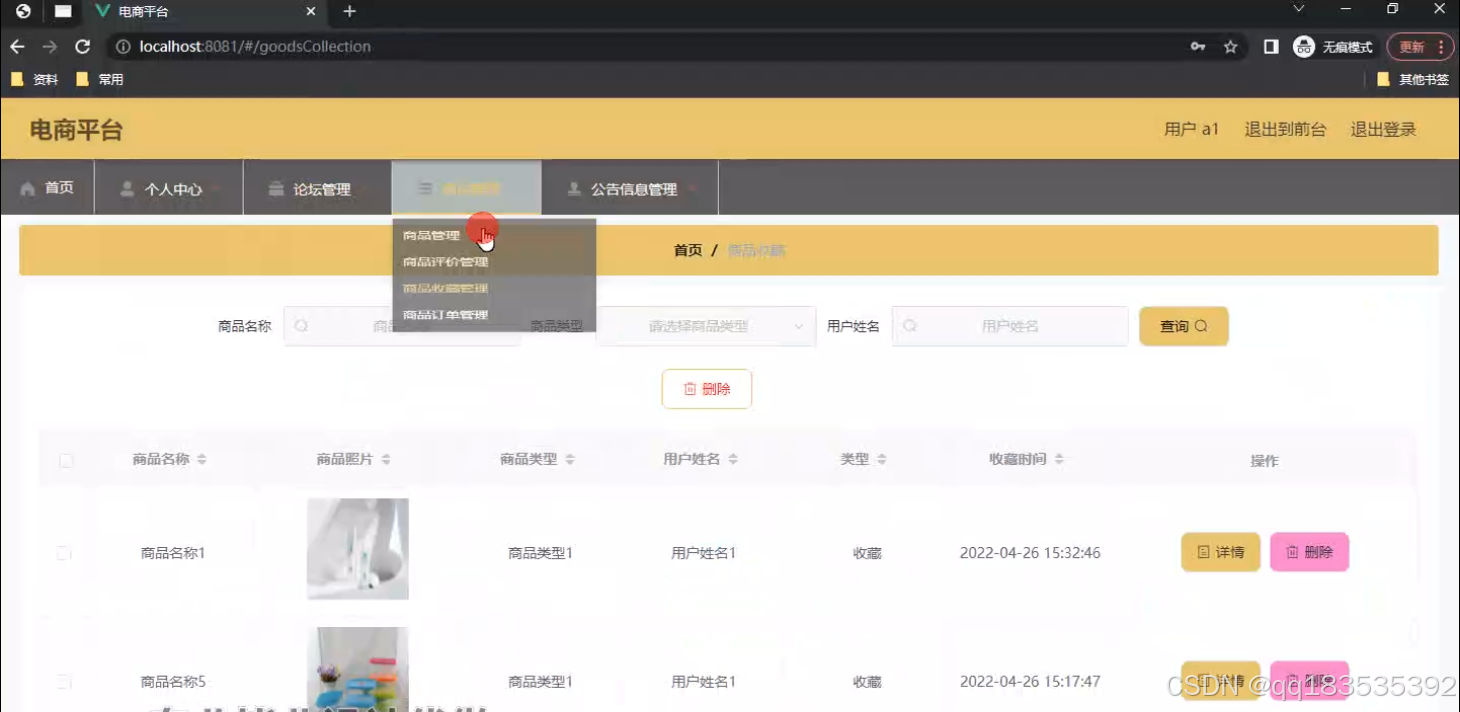Check the checkbox for 商品名称1 row
Viewport: 1460px width, 712px height.
[x=65, y=552]
